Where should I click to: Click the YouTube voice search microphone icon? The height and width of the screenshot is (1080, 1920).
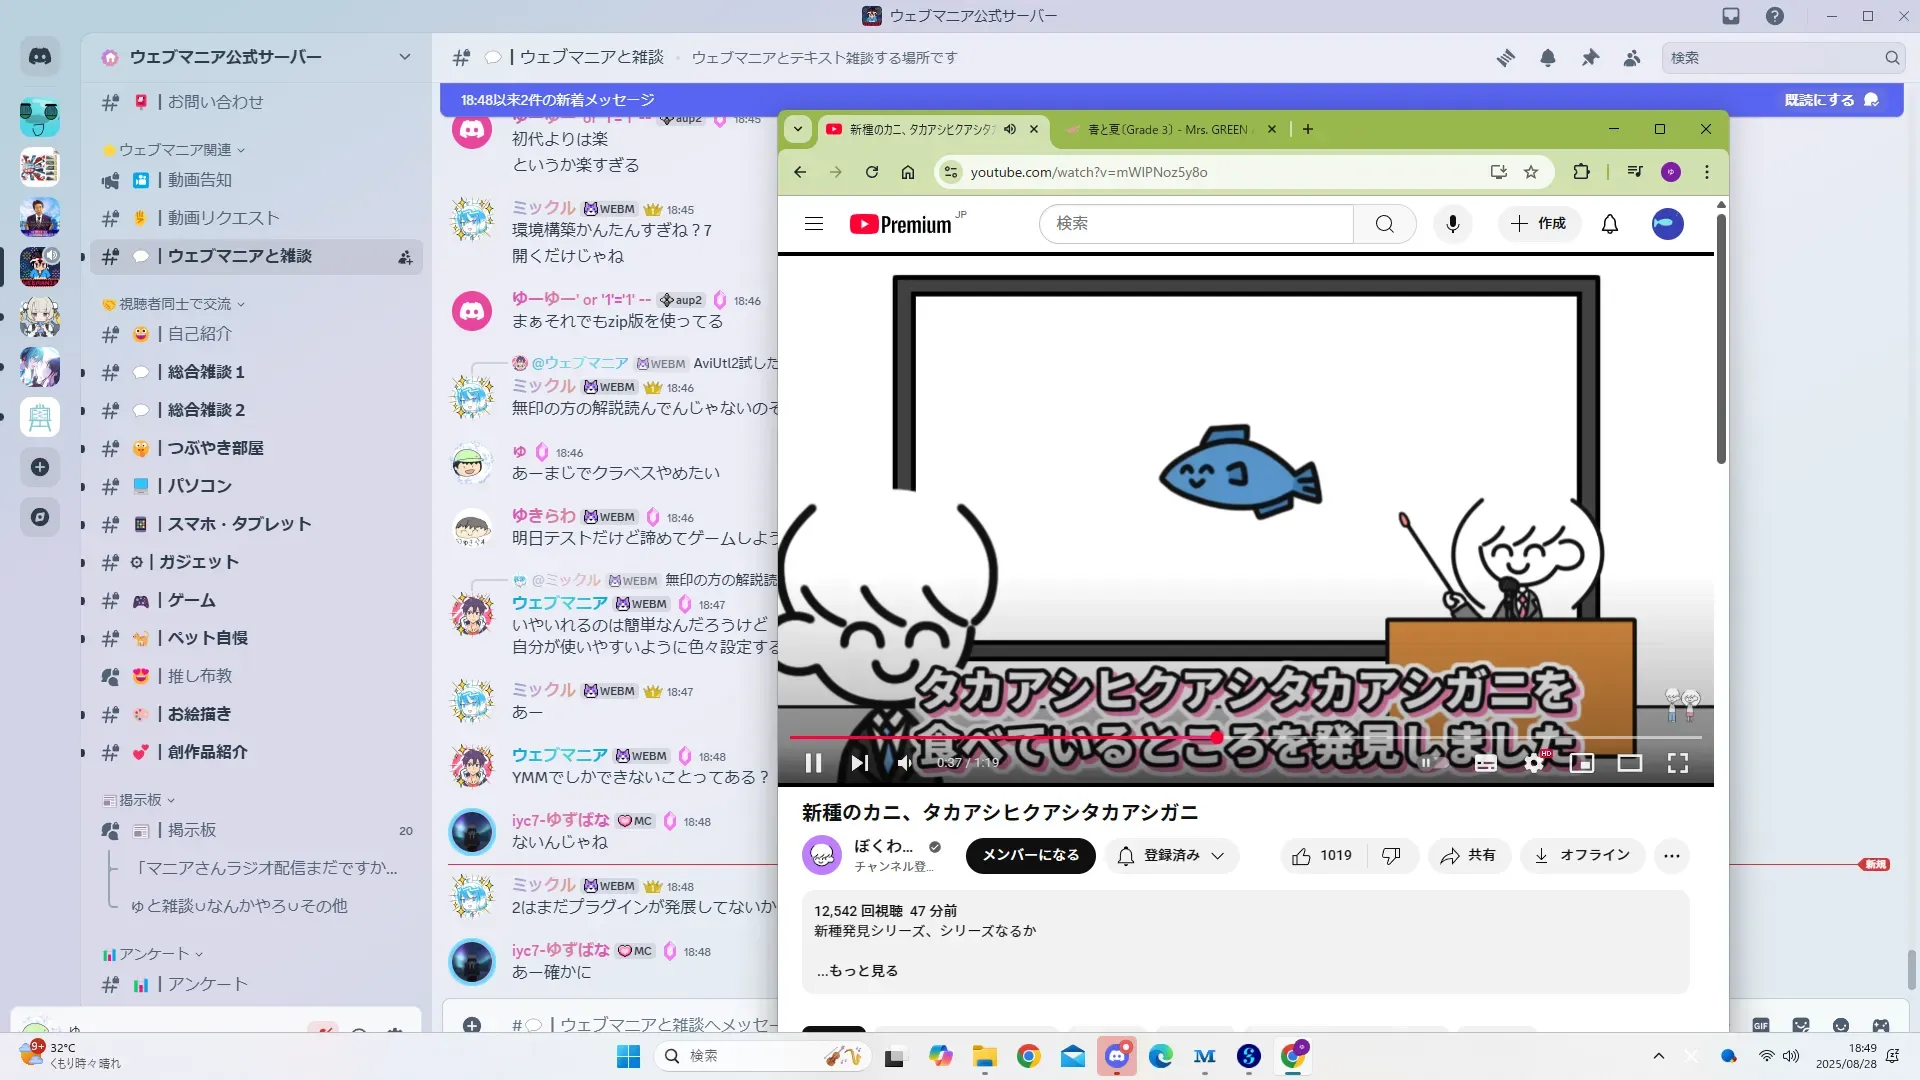tap(1452, 224)
